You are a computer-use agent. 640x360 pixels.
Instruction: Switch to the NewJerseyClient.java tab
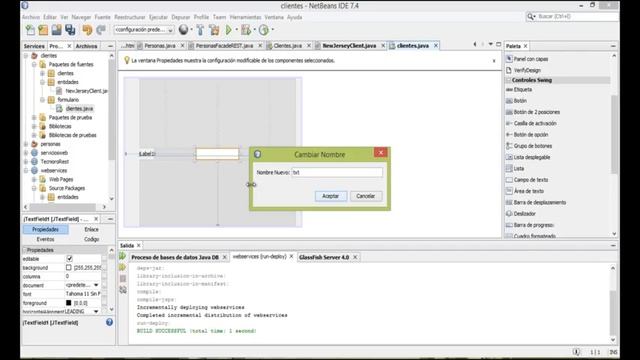[349, 46]
